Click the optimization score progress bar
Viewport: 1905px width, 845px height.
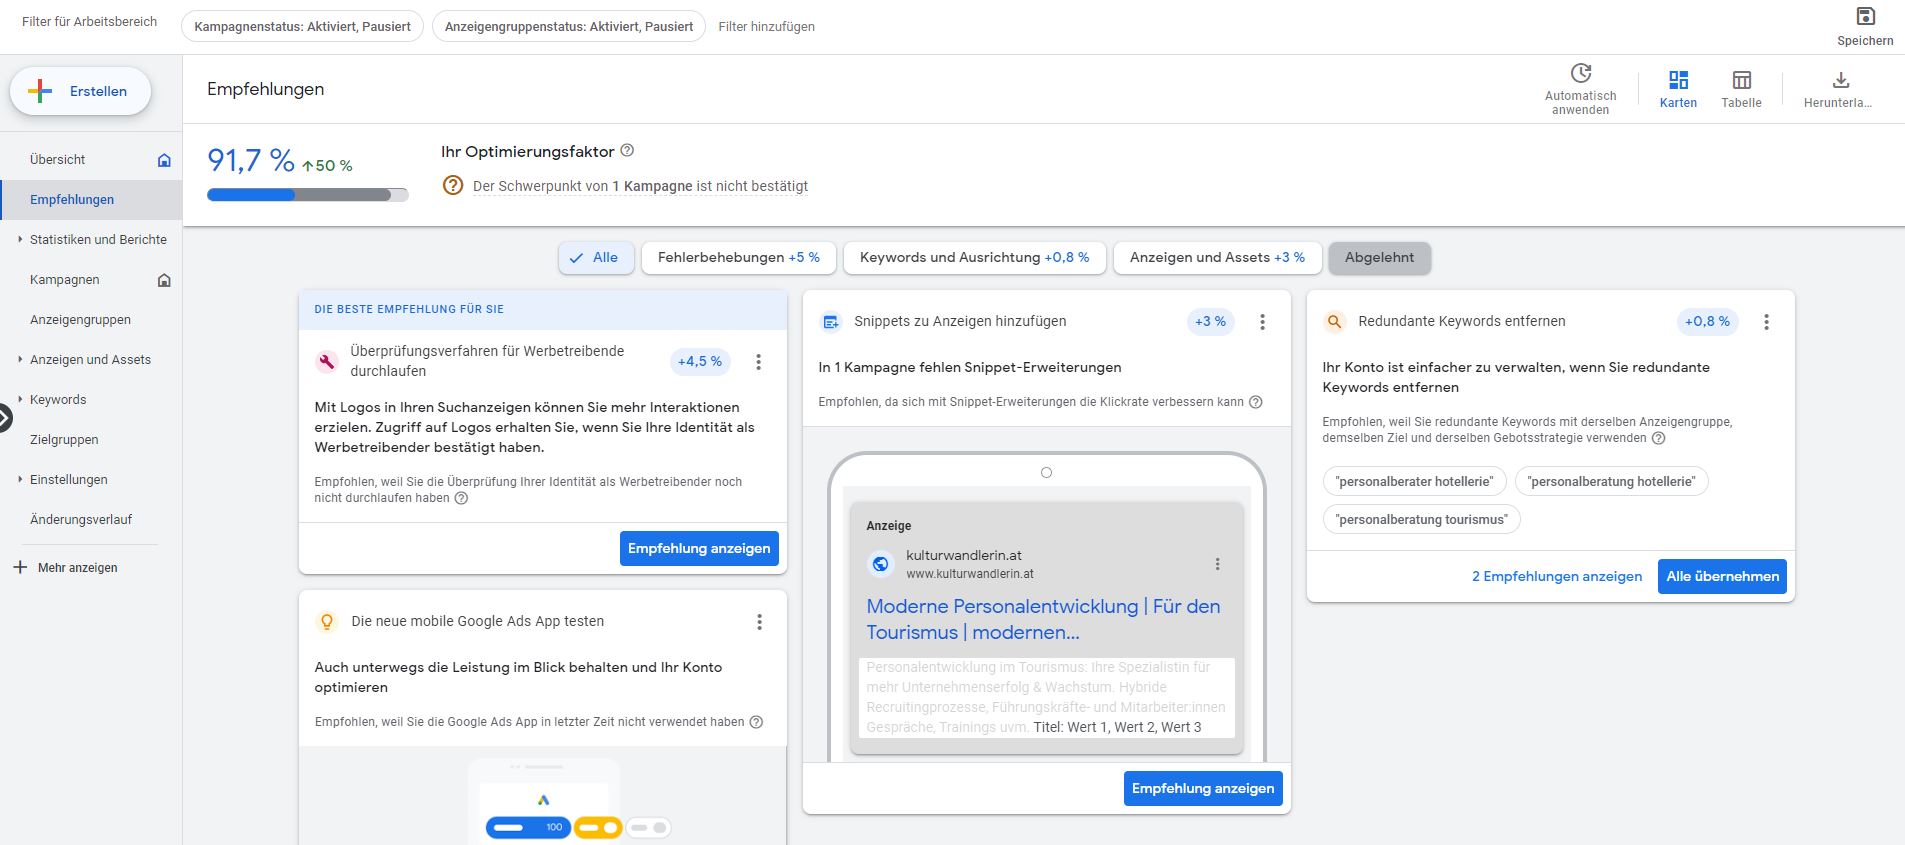(x=307, y=195)
